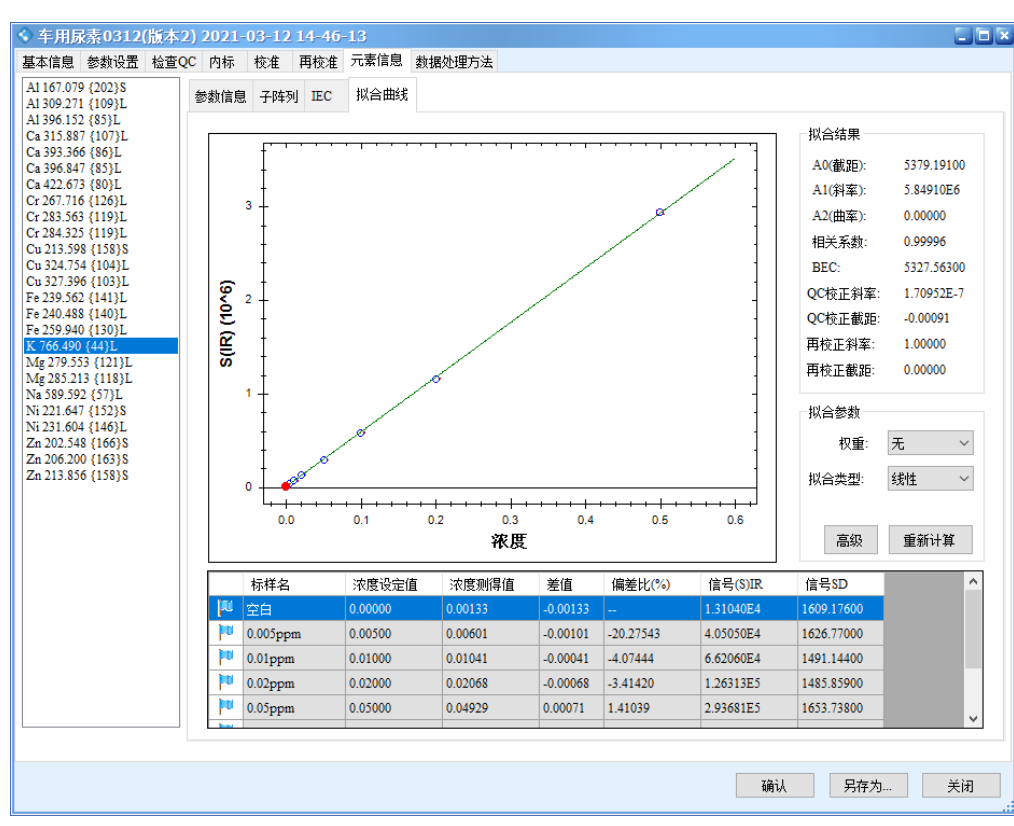
Task: Click the 另存为... save as button
Action: [867, 786]
